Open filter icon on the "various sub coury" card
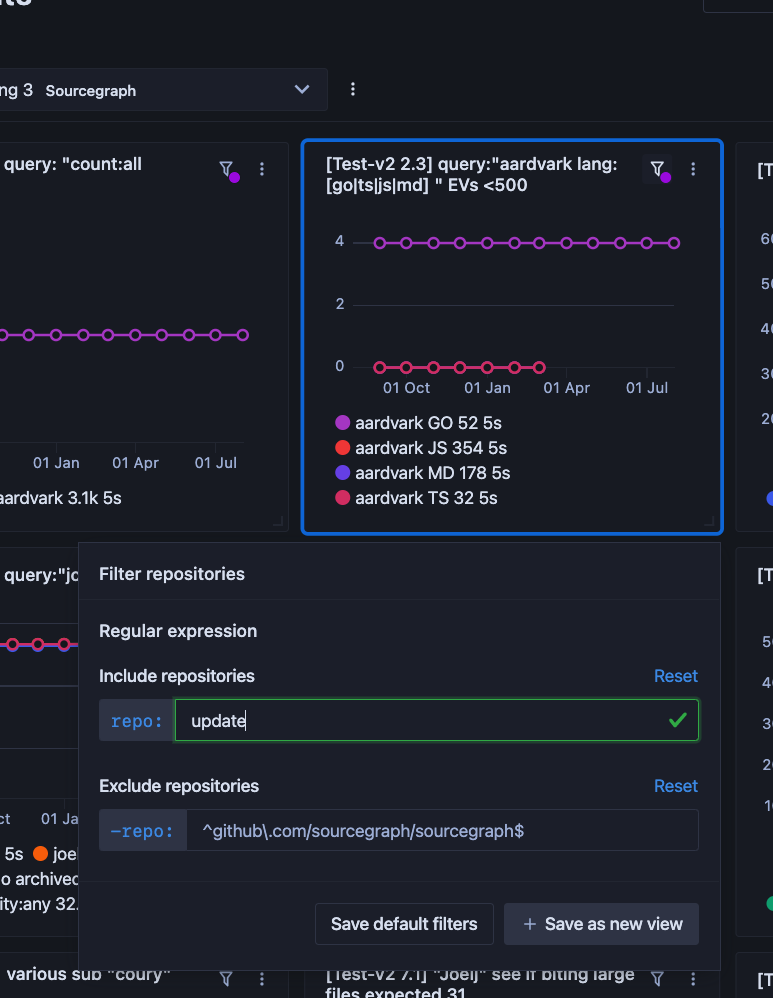 [226, 978]
